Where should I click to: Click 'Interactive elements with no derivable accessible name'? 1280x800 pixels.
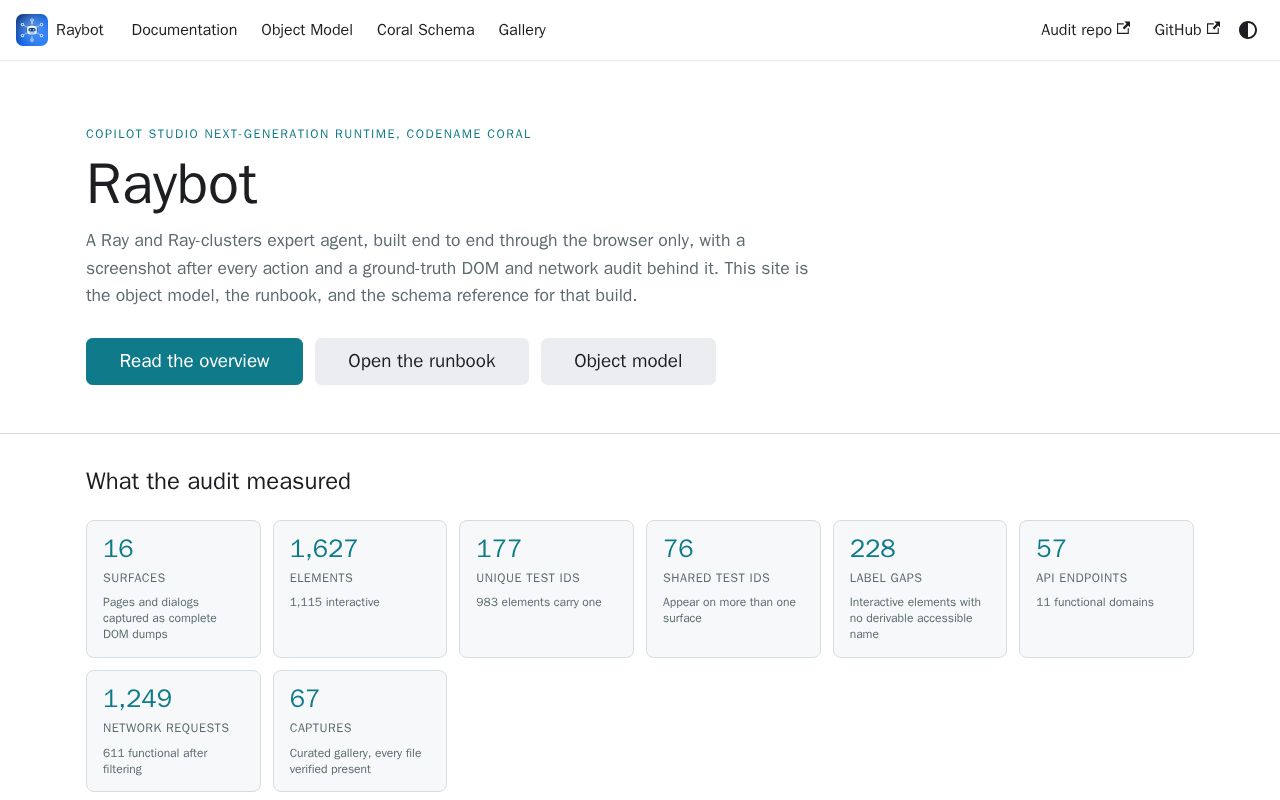pos(915,618)
